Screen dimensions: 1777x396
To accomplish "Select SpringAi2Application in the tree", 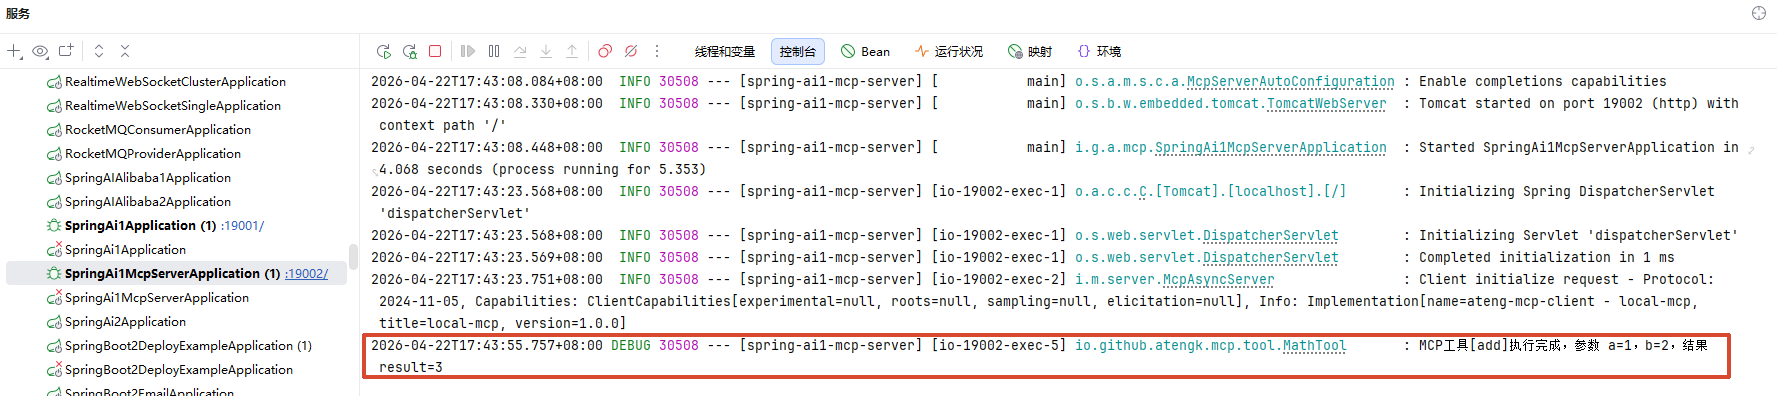I will (x=125, y=322).
